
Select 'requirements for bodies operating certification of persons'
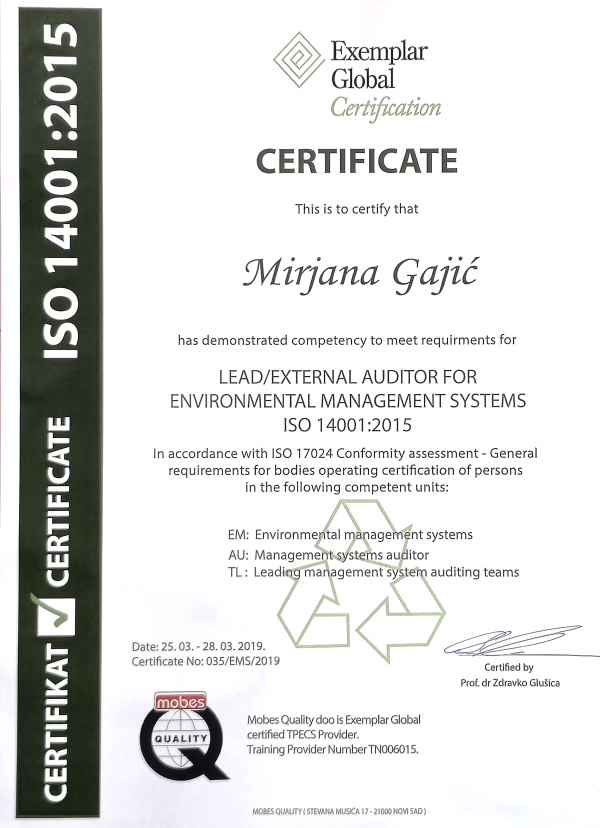pos(345,470)
